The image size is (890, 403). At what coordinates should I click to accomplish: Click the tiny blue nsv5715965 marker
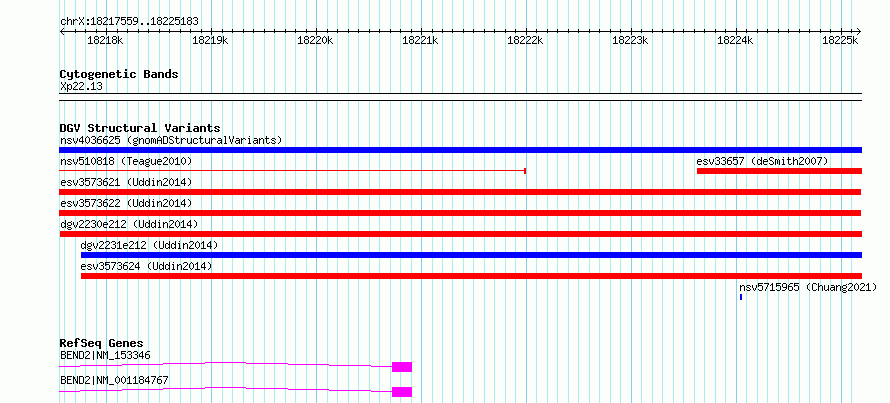[741, 297]
